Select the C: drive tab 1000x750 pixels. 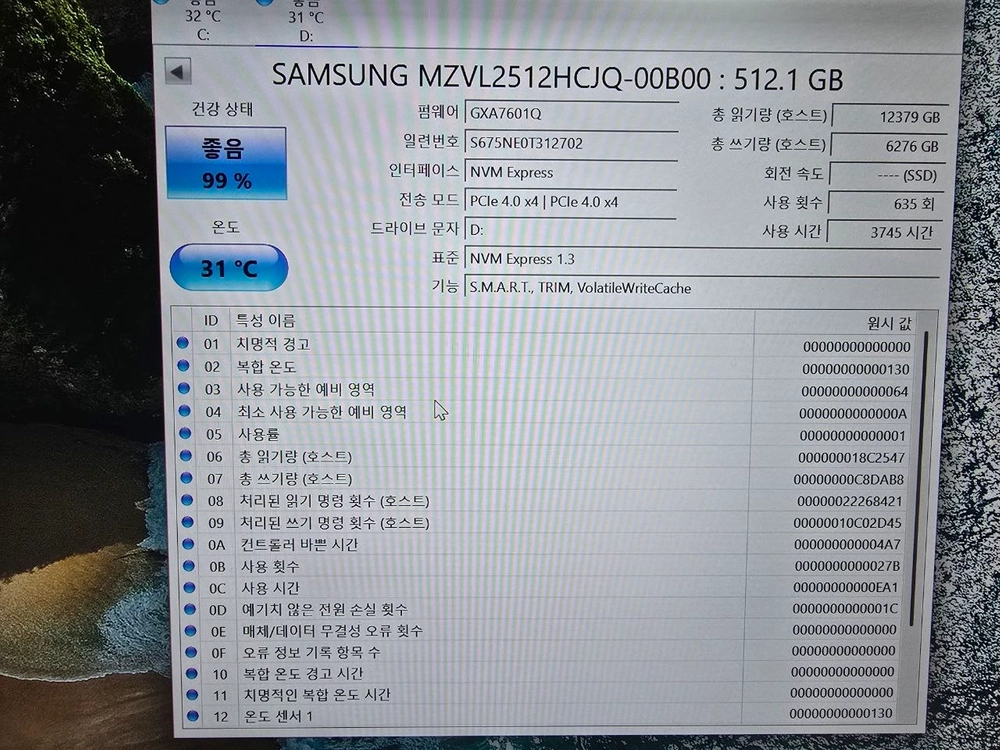pyautogui.click(x=203, y=24)
